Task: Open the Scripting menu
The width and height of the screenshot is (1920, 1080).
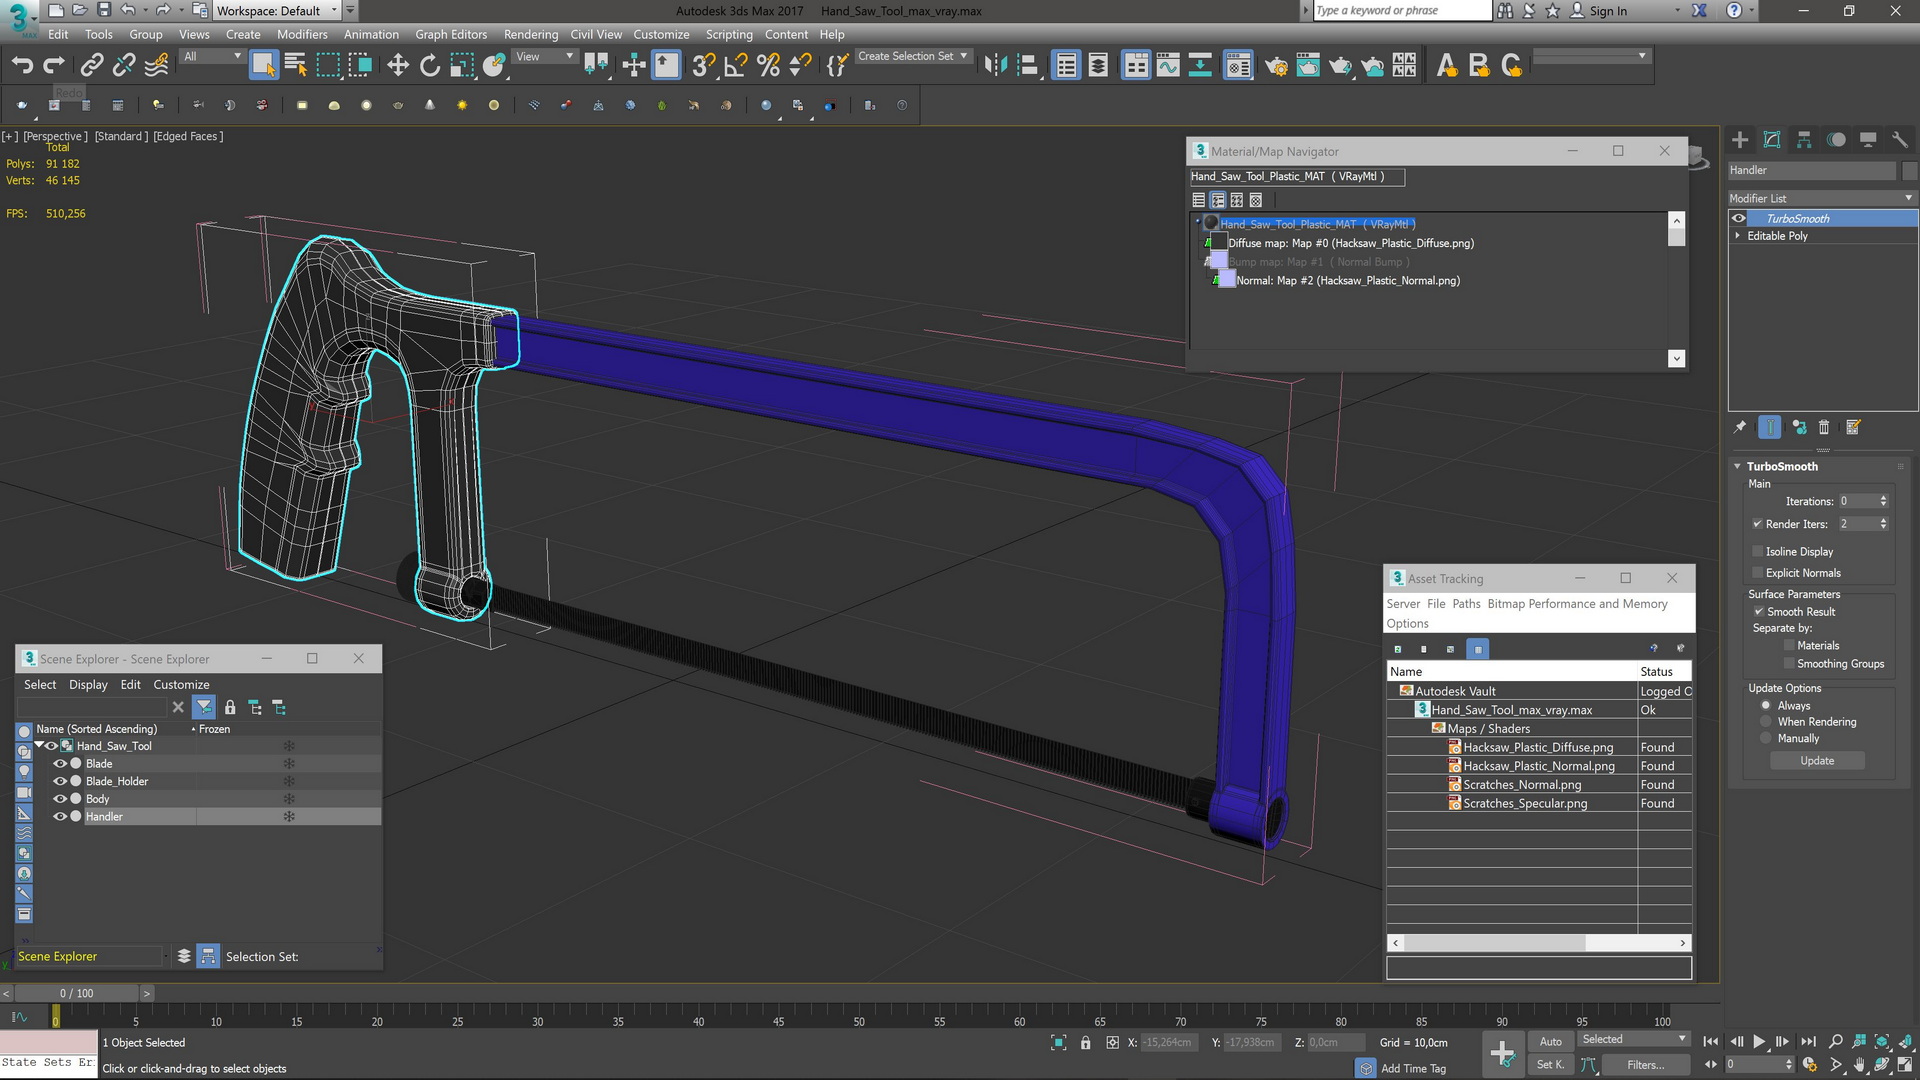Action: coord(729,34)
